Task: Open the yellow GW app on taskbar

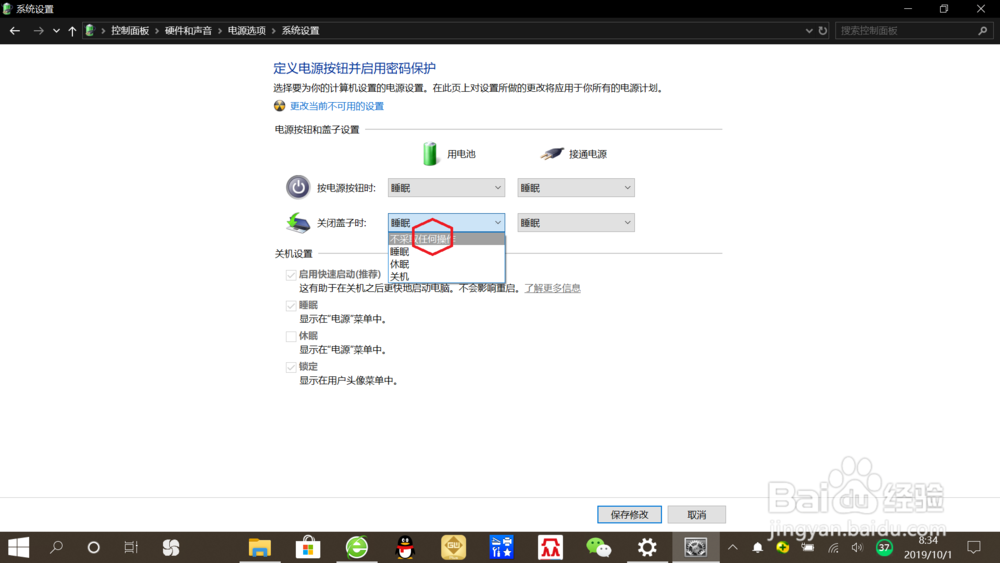Action: coord(453,547)
